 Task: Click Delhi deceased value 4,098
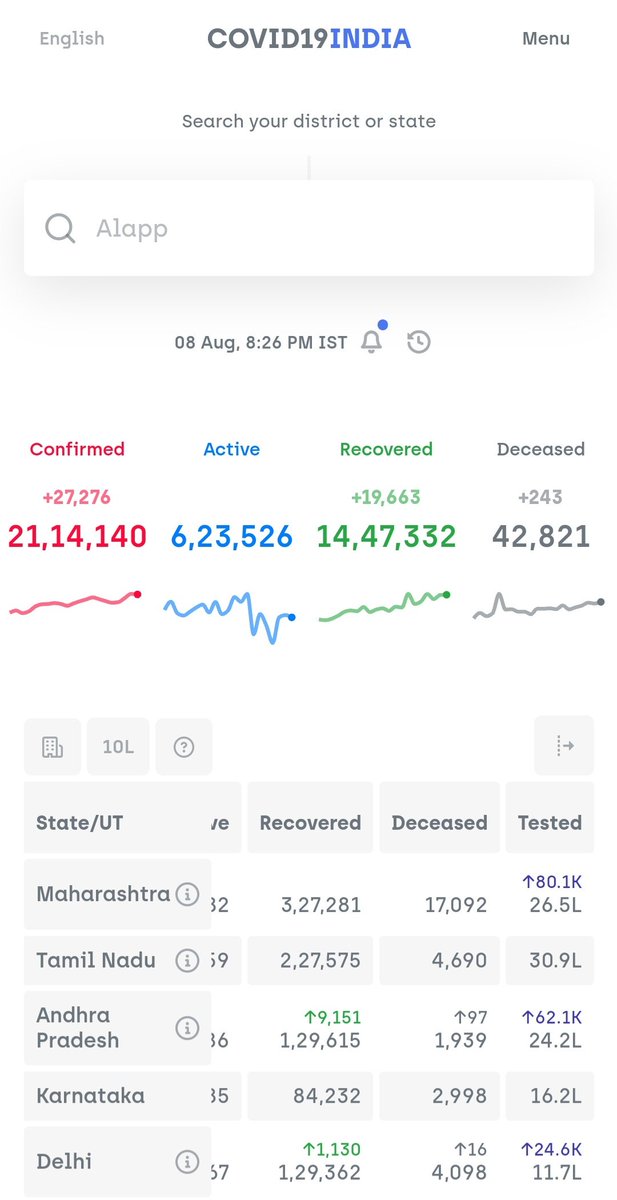click(x=460, y=1172)
